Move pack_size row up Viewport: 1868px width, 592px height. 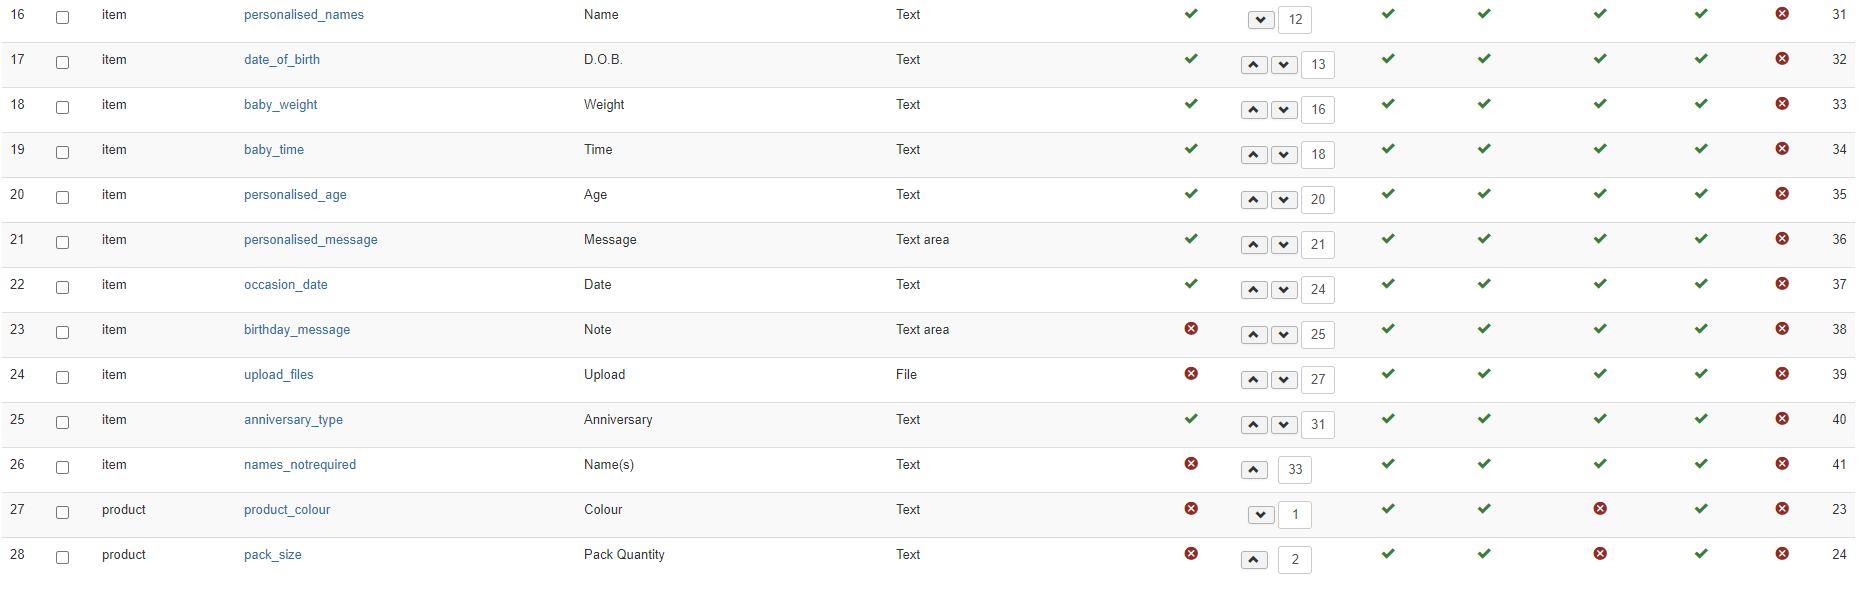(1253, 560)
